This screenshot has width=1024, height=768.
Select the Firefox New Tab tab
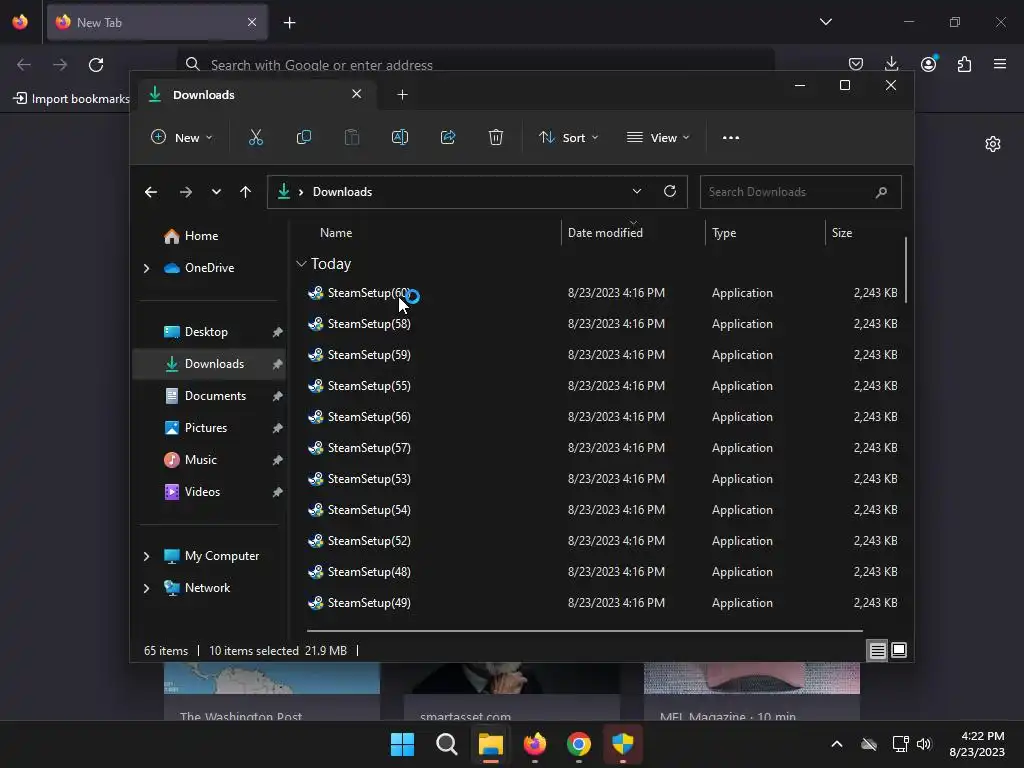tap(157, 22)
